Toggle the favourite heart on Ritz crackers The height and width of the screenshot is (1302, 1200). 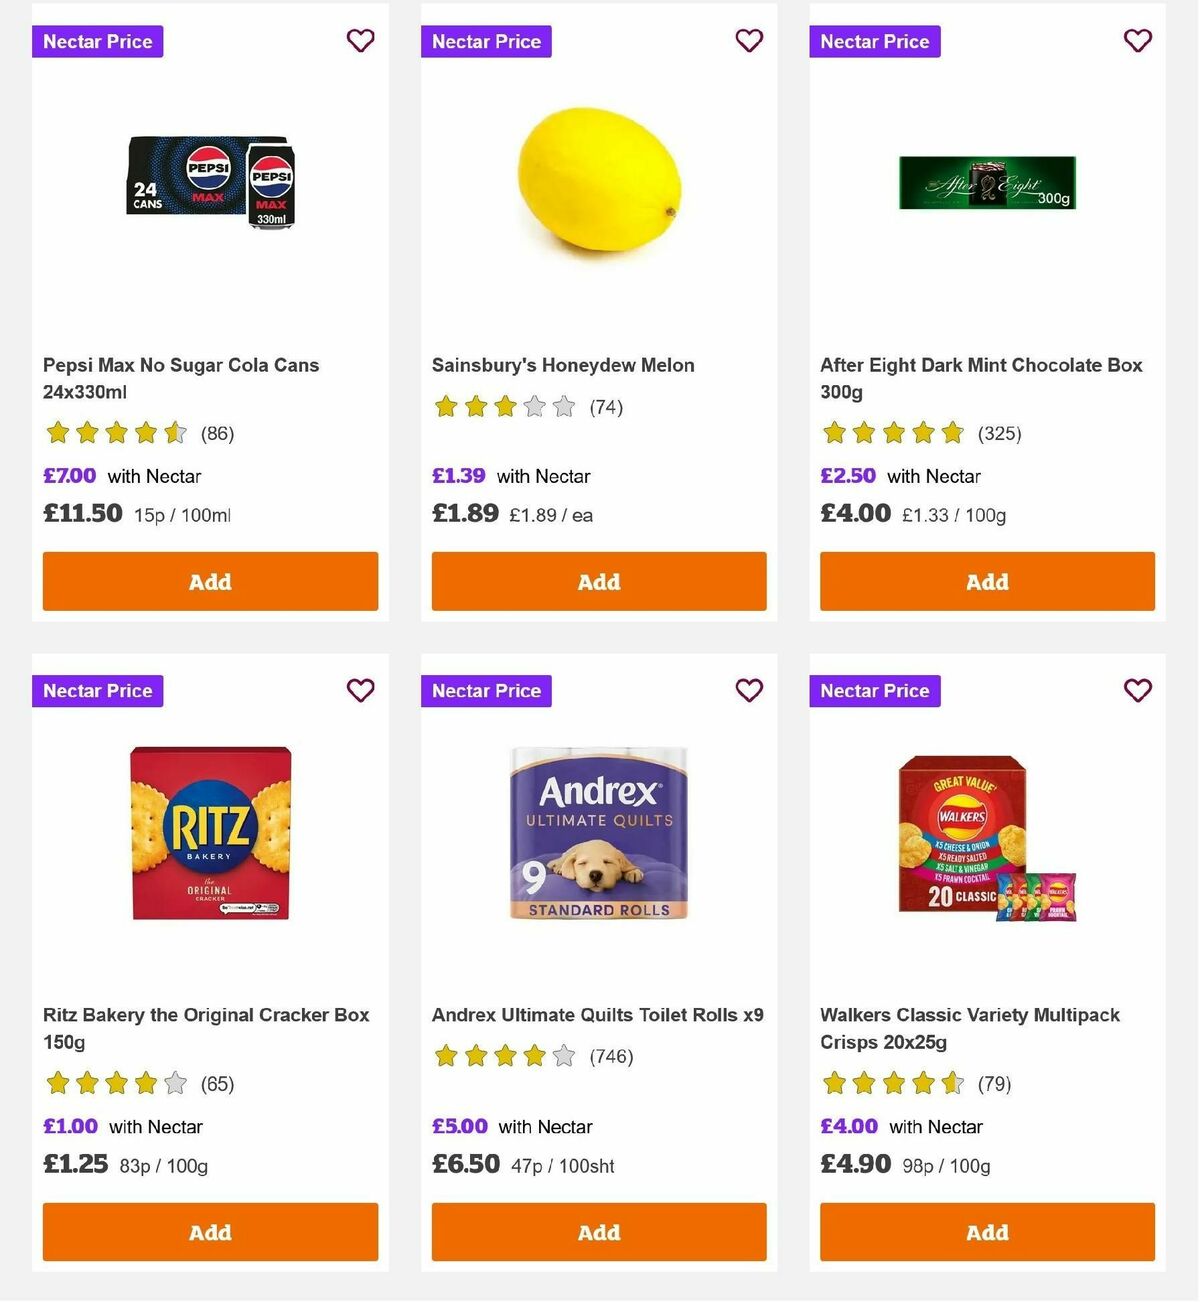pos(360,690)
